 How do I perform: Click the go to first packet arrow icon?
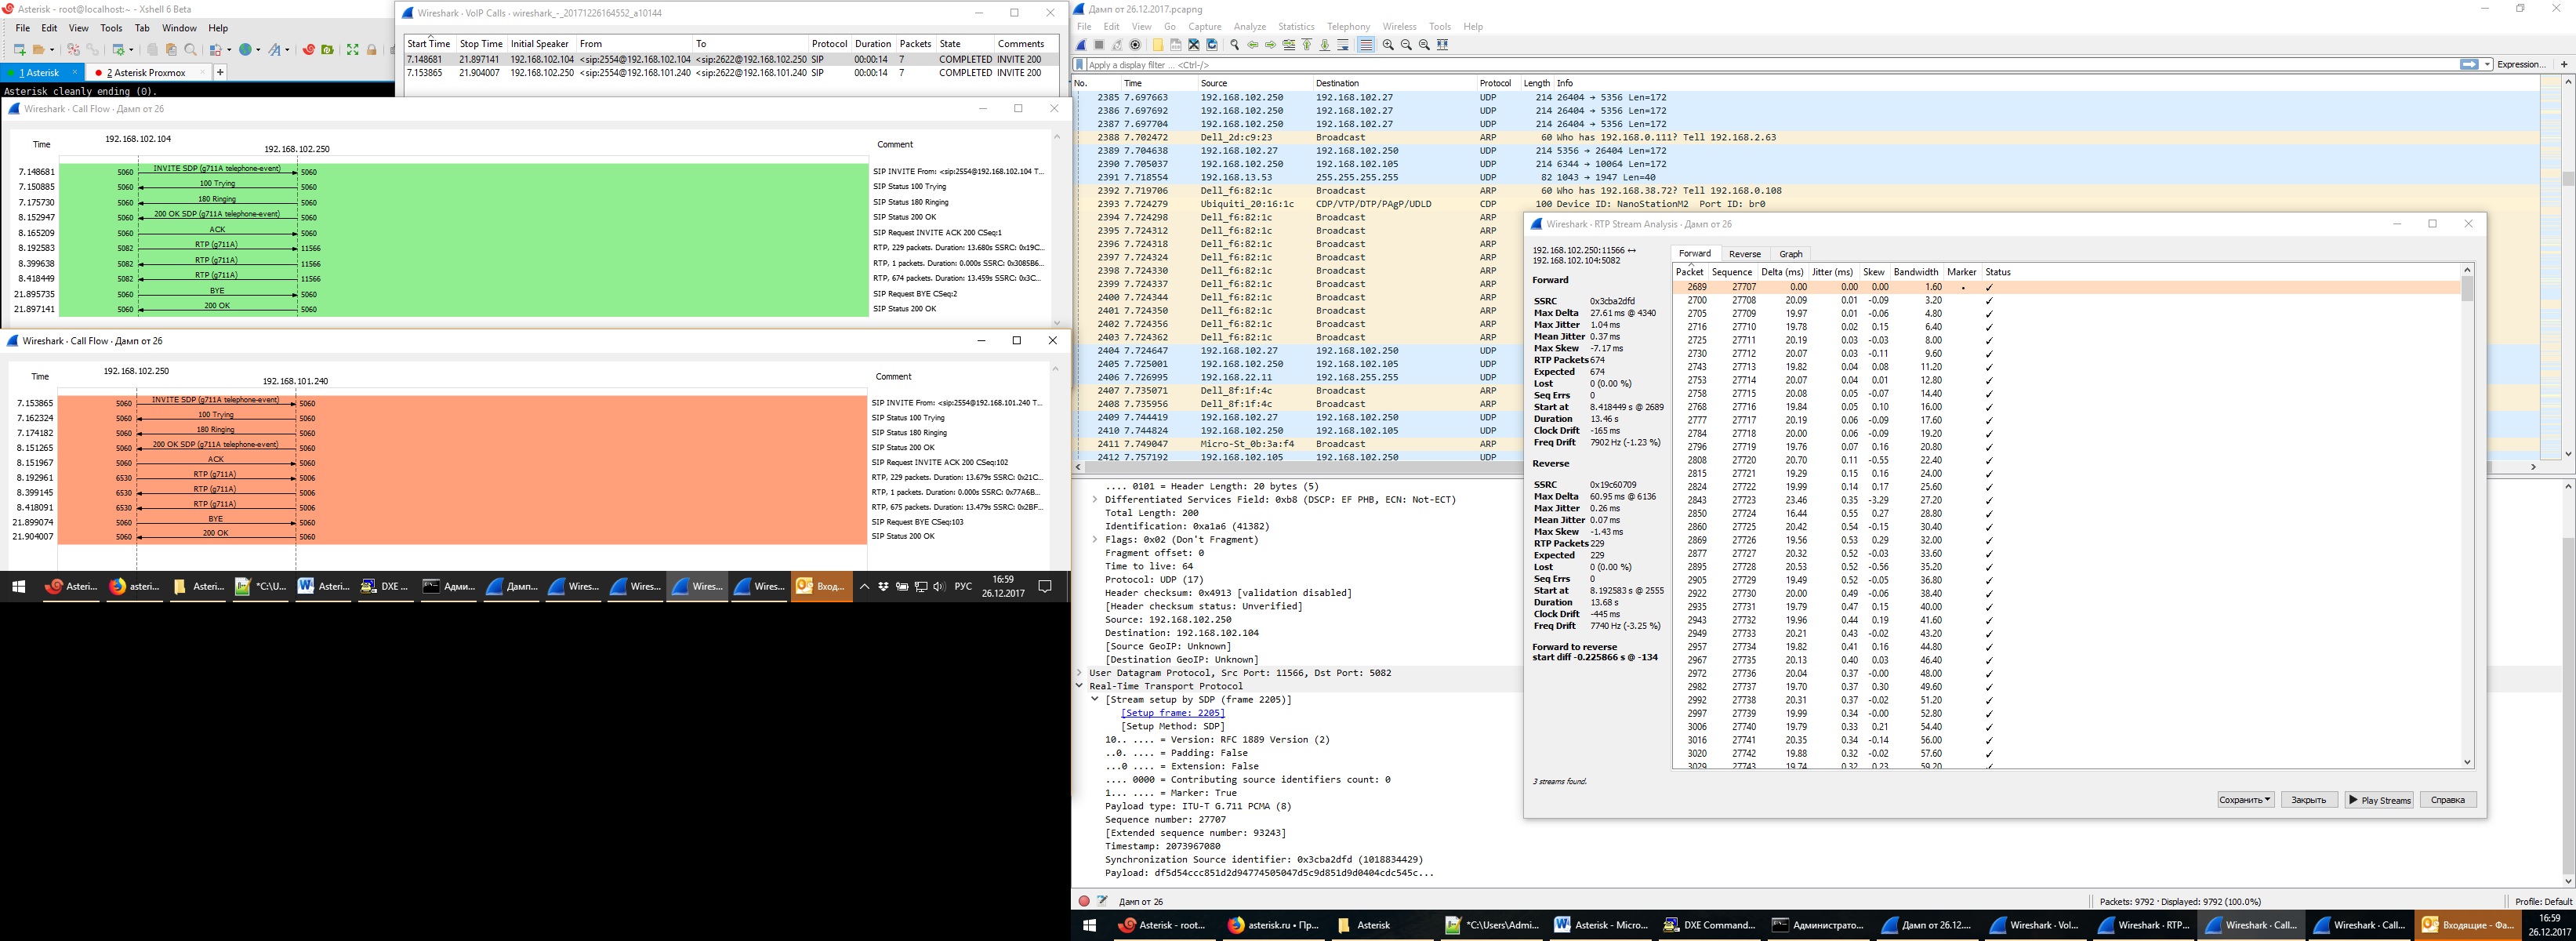tap(1307, 45)
